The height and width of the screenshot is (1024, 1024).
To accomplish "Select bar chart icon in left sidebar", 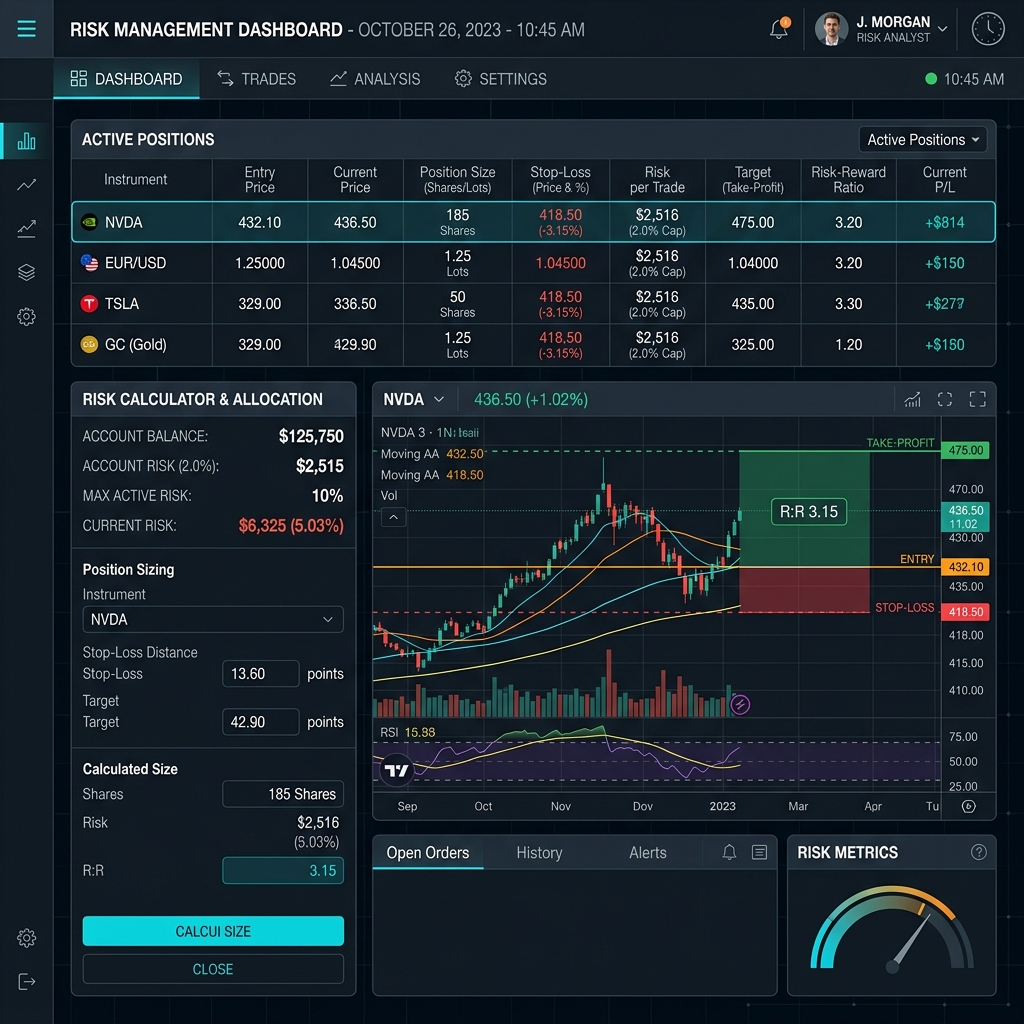I will [x=26, y=141].
